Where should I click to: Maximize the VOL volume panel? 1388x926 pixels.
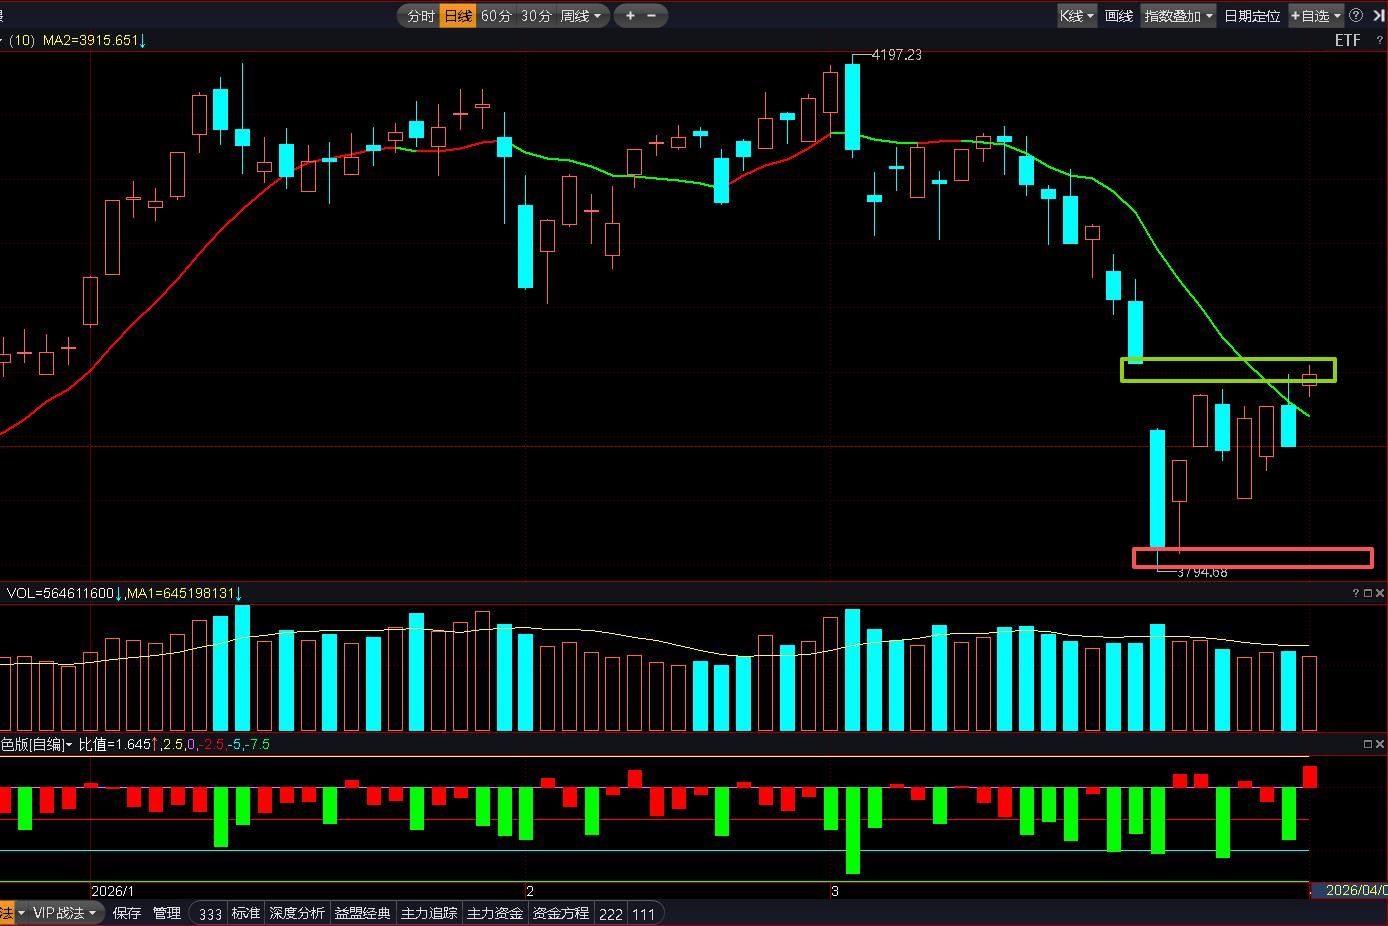[x=1368, y=593]
